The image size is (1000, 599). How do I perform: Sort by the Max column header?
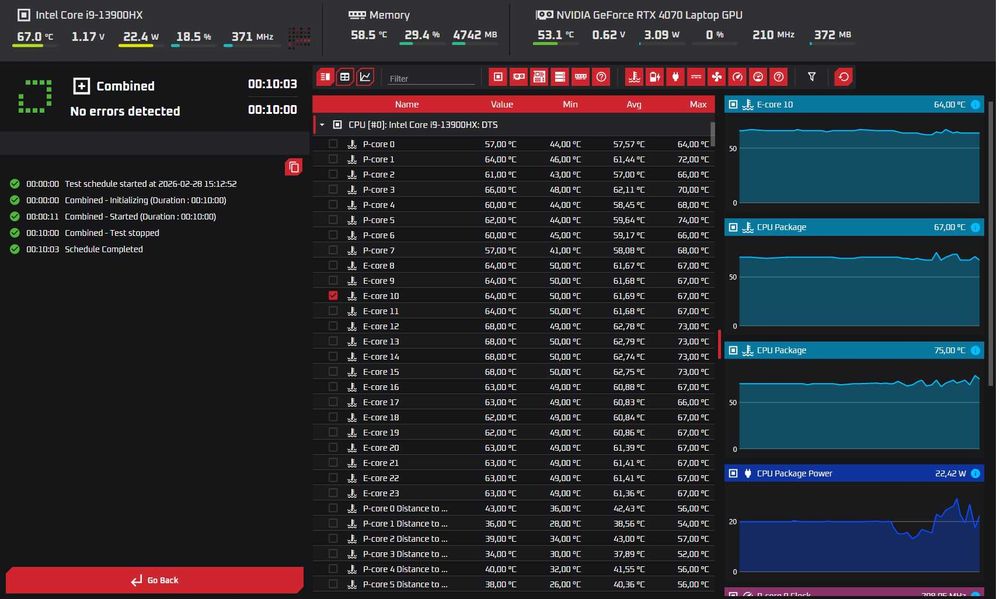698,105
